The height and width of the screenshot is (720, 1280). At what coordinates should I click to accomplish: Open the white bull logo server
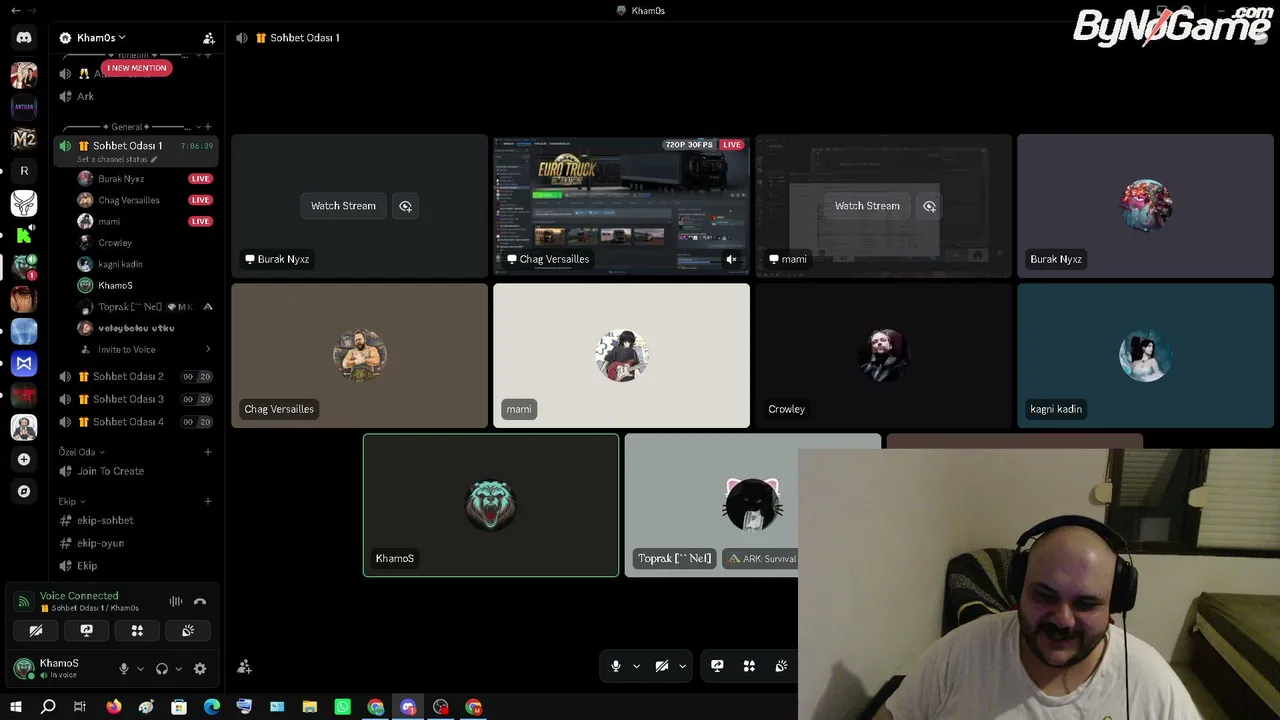24,203
